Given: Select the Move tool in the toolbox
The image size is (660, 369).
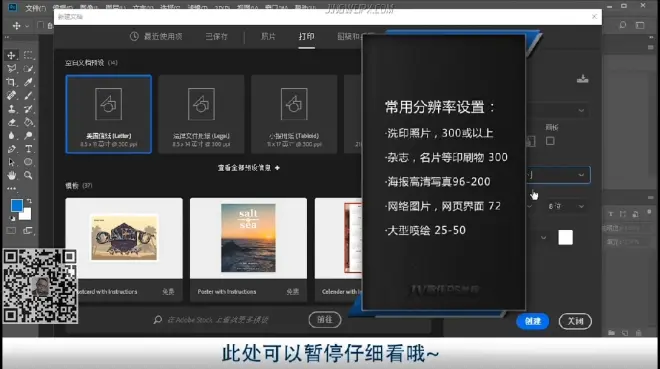Looking at the screenshot, I should (11, 55).
